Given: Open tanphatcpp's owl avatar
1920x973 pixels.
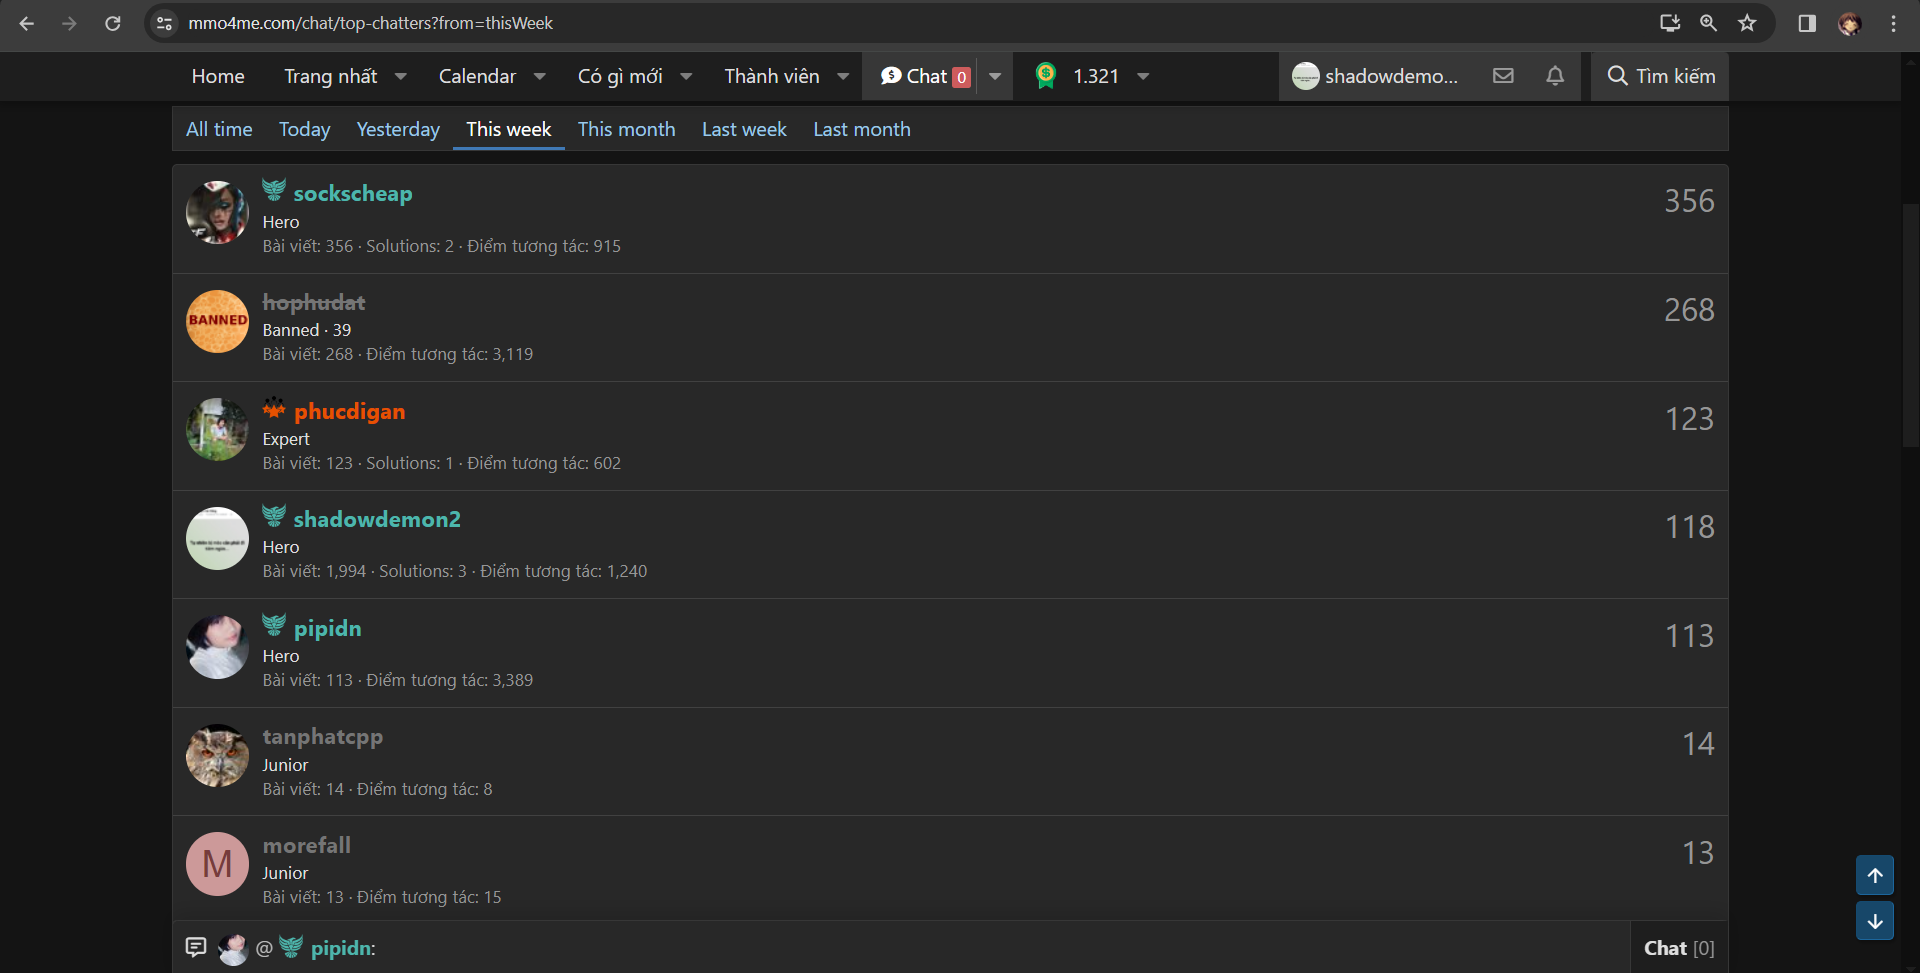Looking at the screenshot, I should click(217, 755).
